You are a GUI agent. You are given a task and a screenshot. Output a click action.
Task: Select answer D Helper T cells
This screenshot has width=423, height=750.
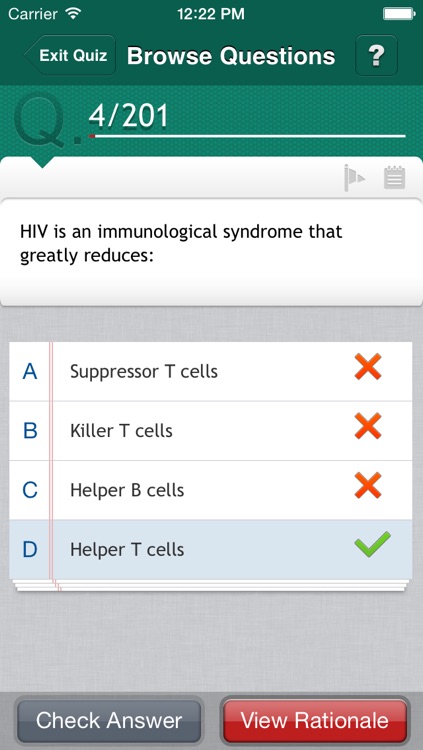(211, 550)
